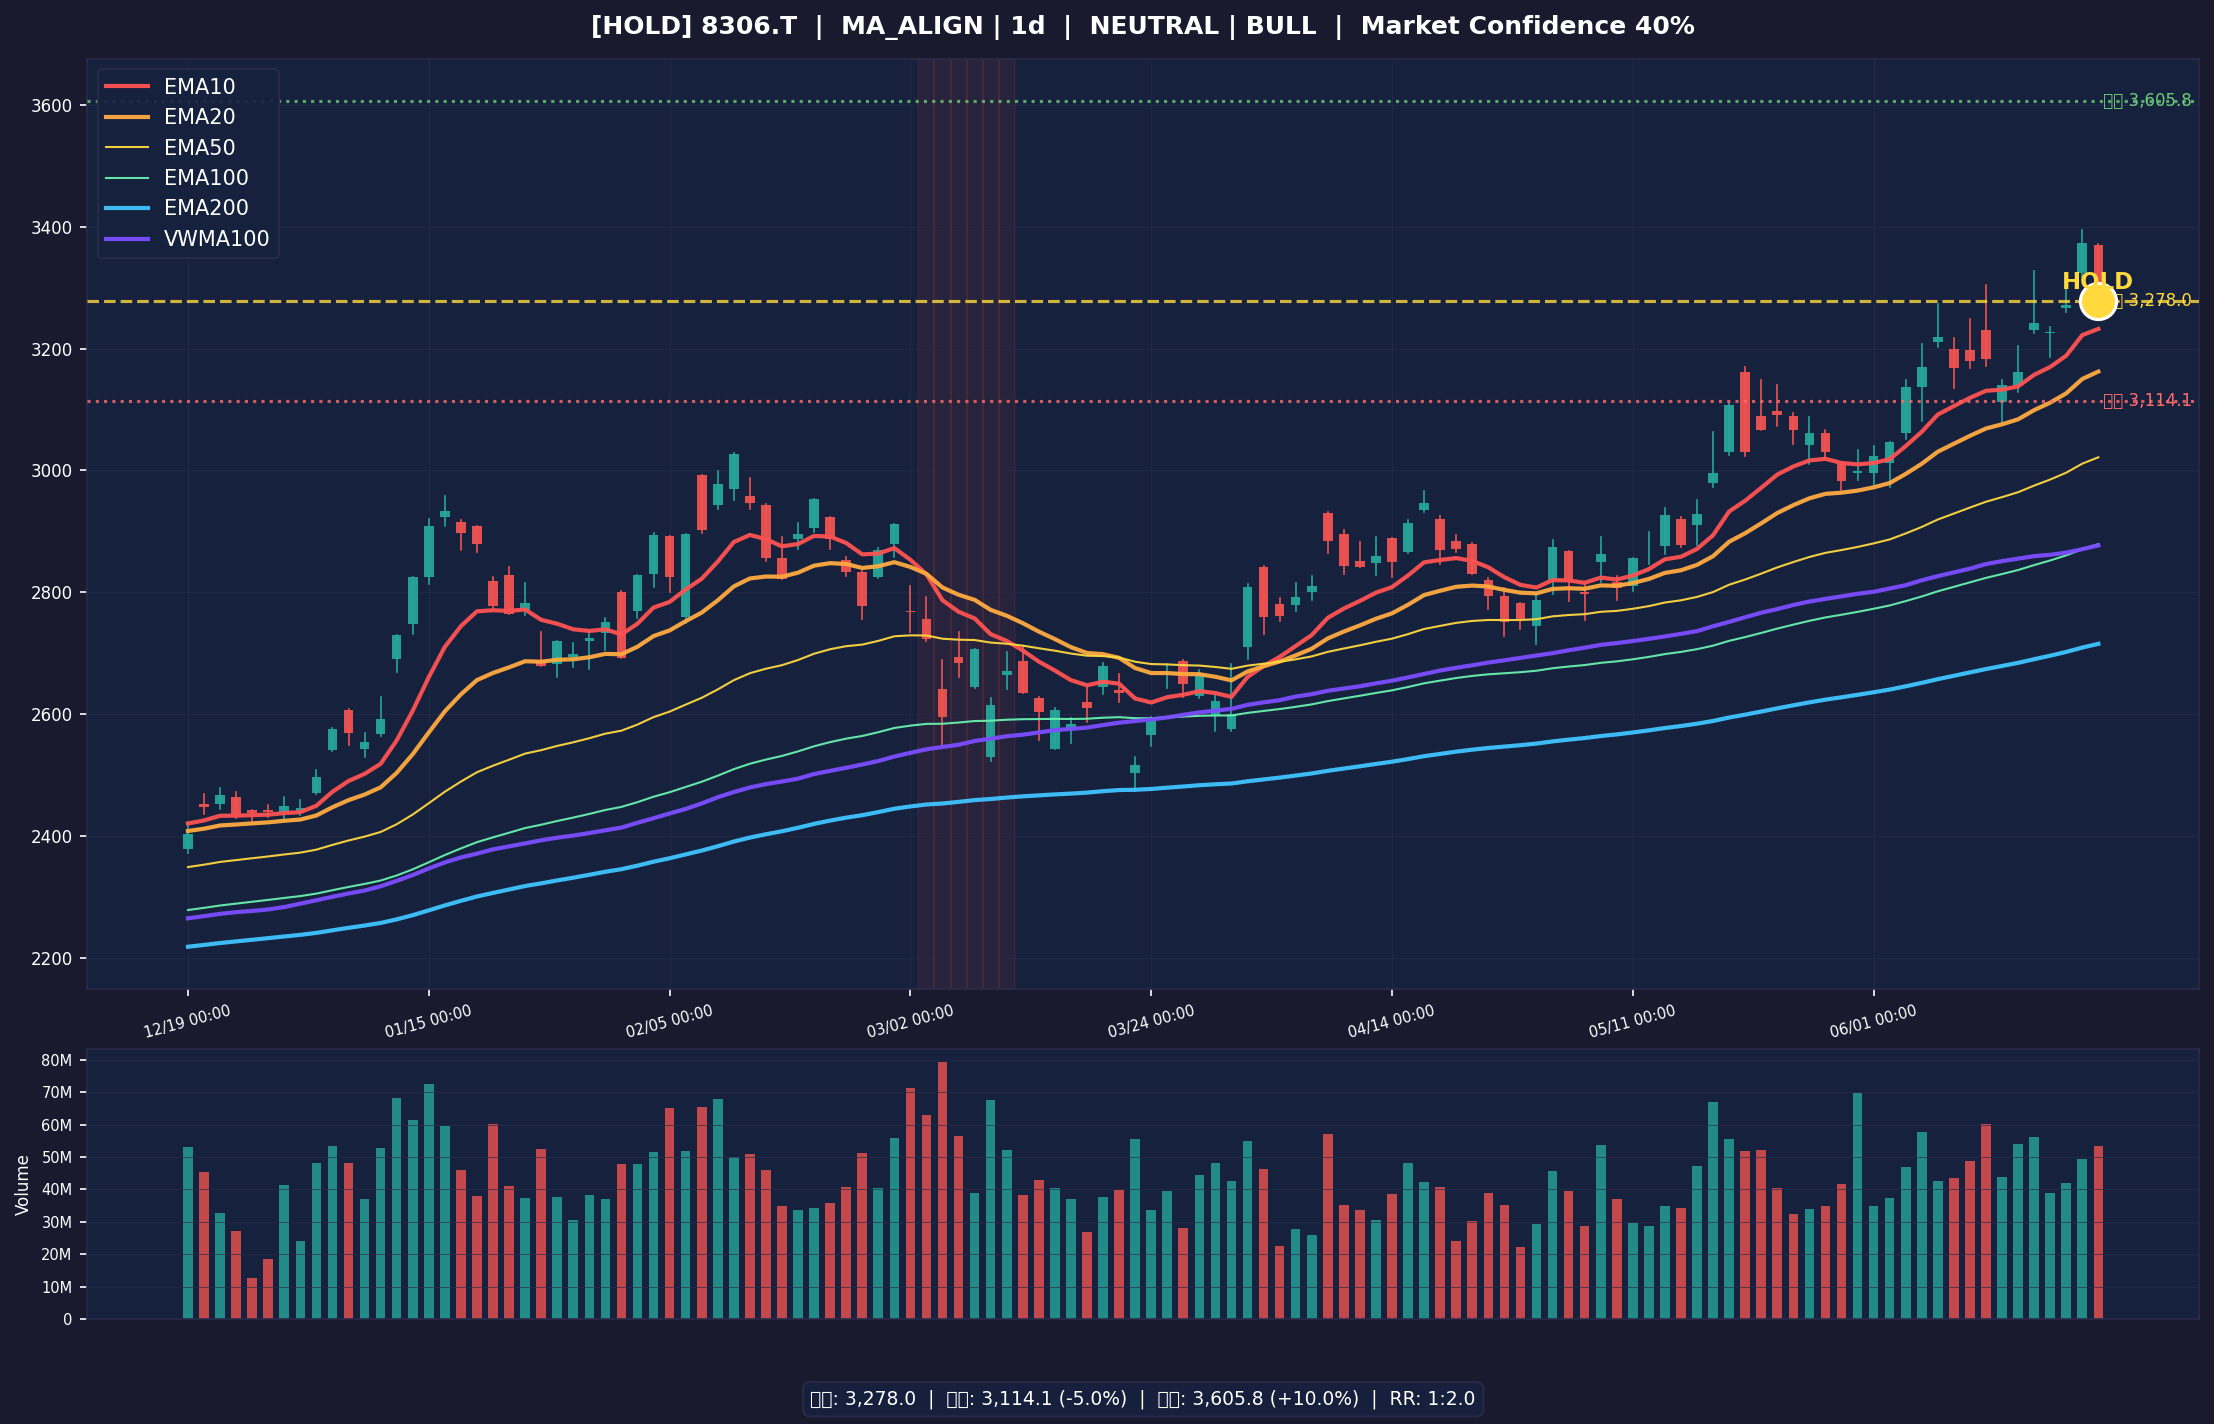Click the 03/24 00:00 date label
This screenshot has height=1424, width=2214.
[1151, 1022]
